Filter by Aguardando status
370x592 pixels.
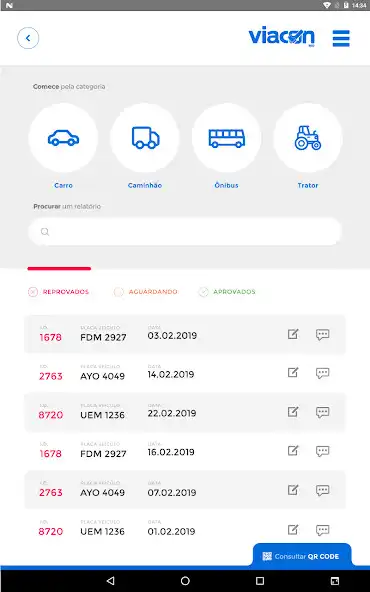(145, 292)
